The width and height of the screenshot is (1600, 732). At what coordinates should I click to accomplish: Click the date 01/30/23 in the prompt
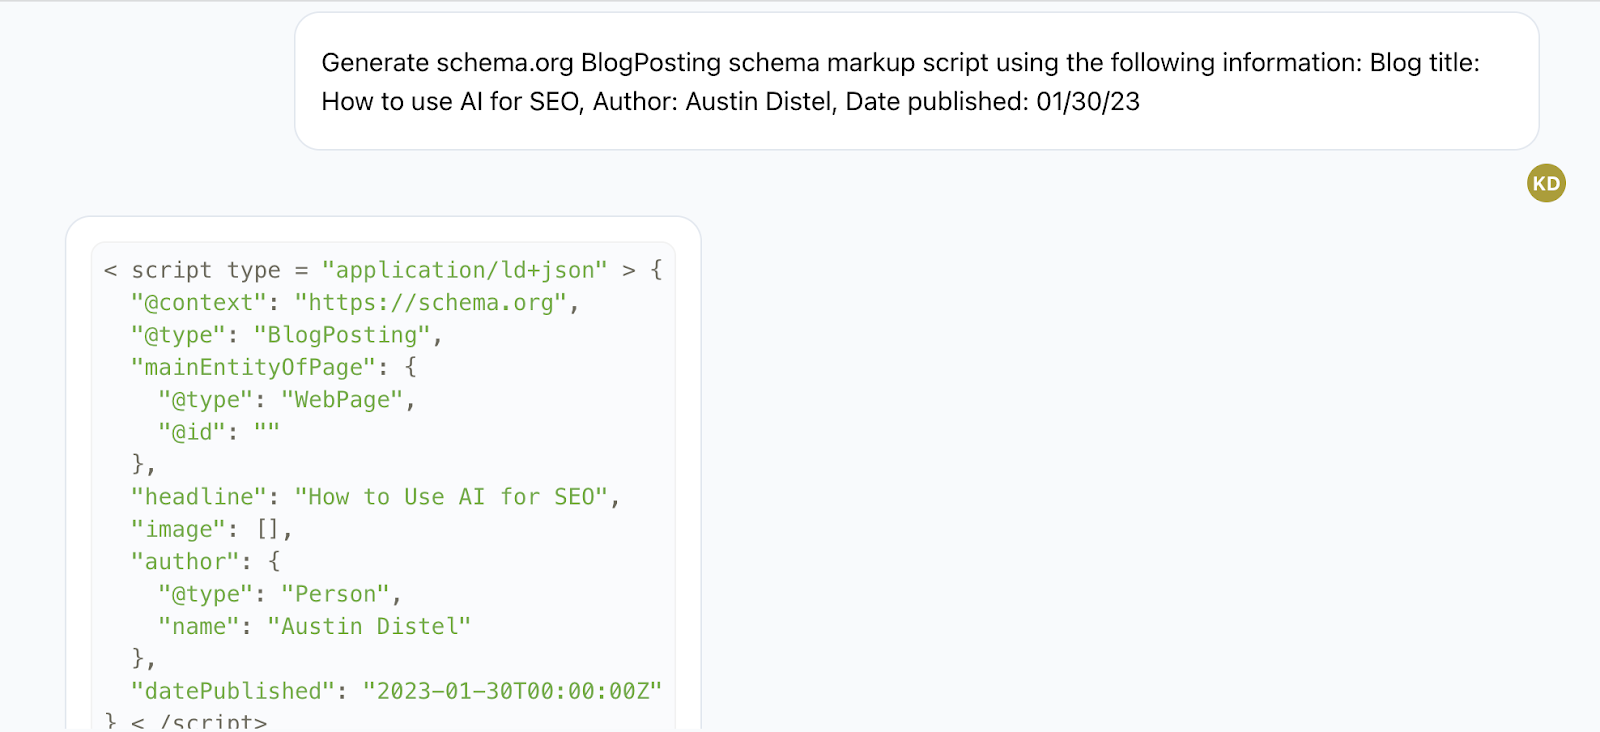pyautogui.click(x=1088, y=101)
